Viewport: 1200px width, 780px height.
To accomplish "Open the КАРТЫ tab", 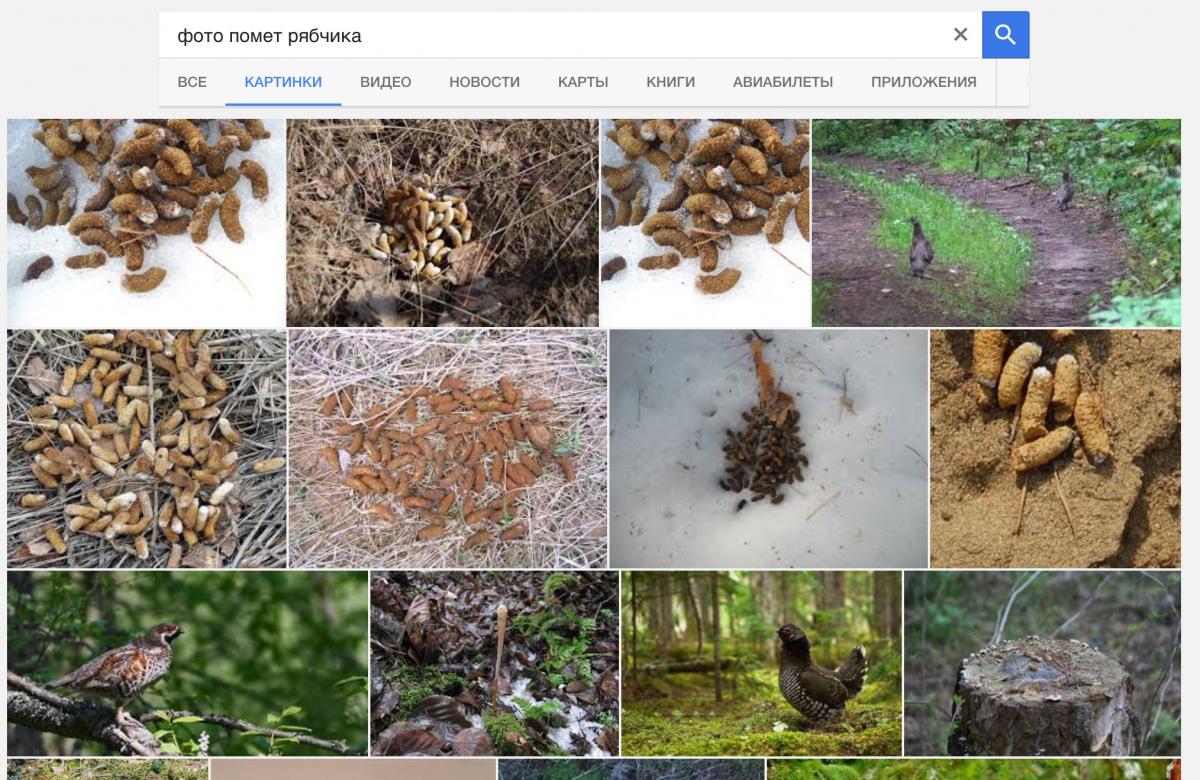I will [583, 82].
